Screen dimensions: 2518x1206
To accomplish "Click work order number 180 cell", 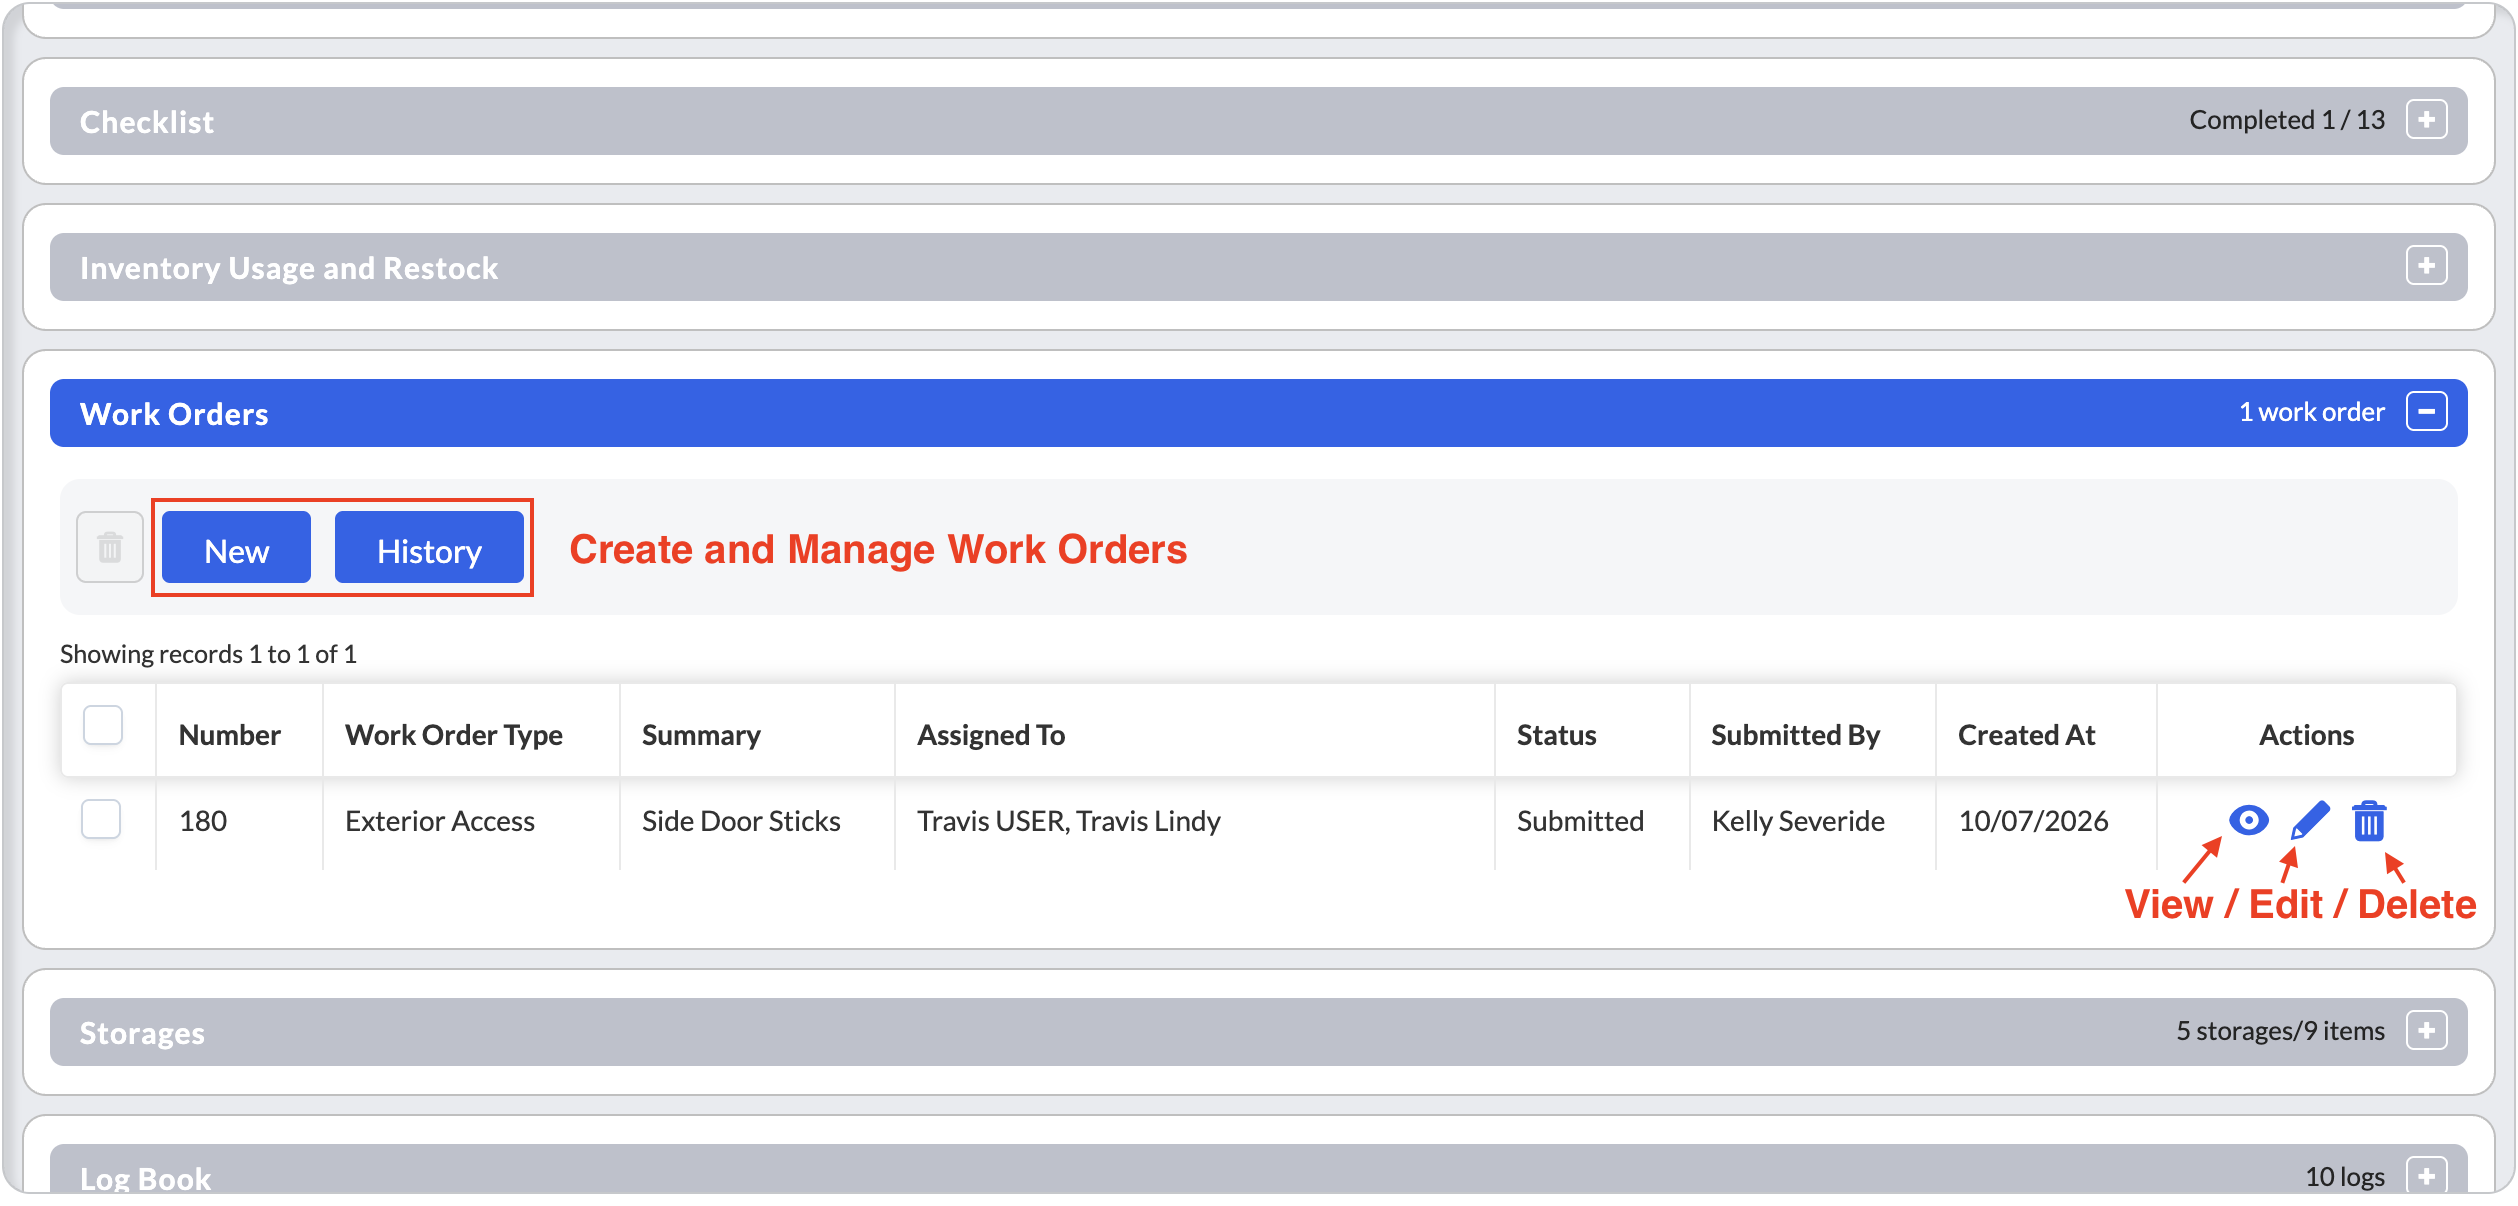I will (x=203, y=821).
